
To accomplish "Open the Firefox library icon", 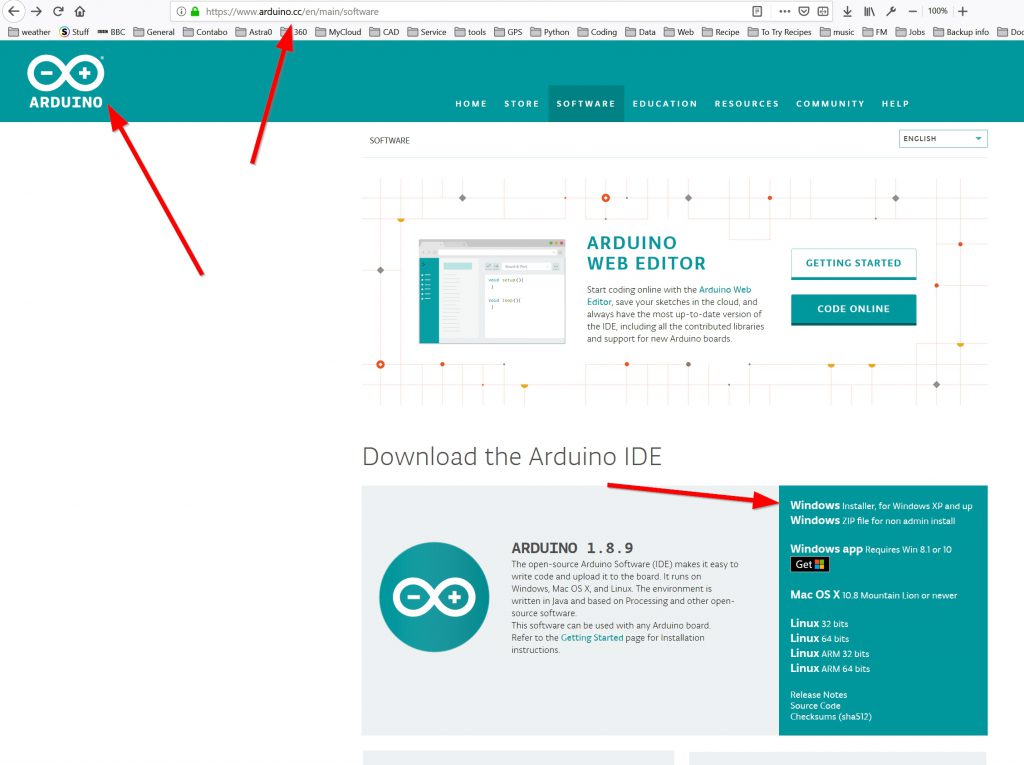I will point(869,11).
